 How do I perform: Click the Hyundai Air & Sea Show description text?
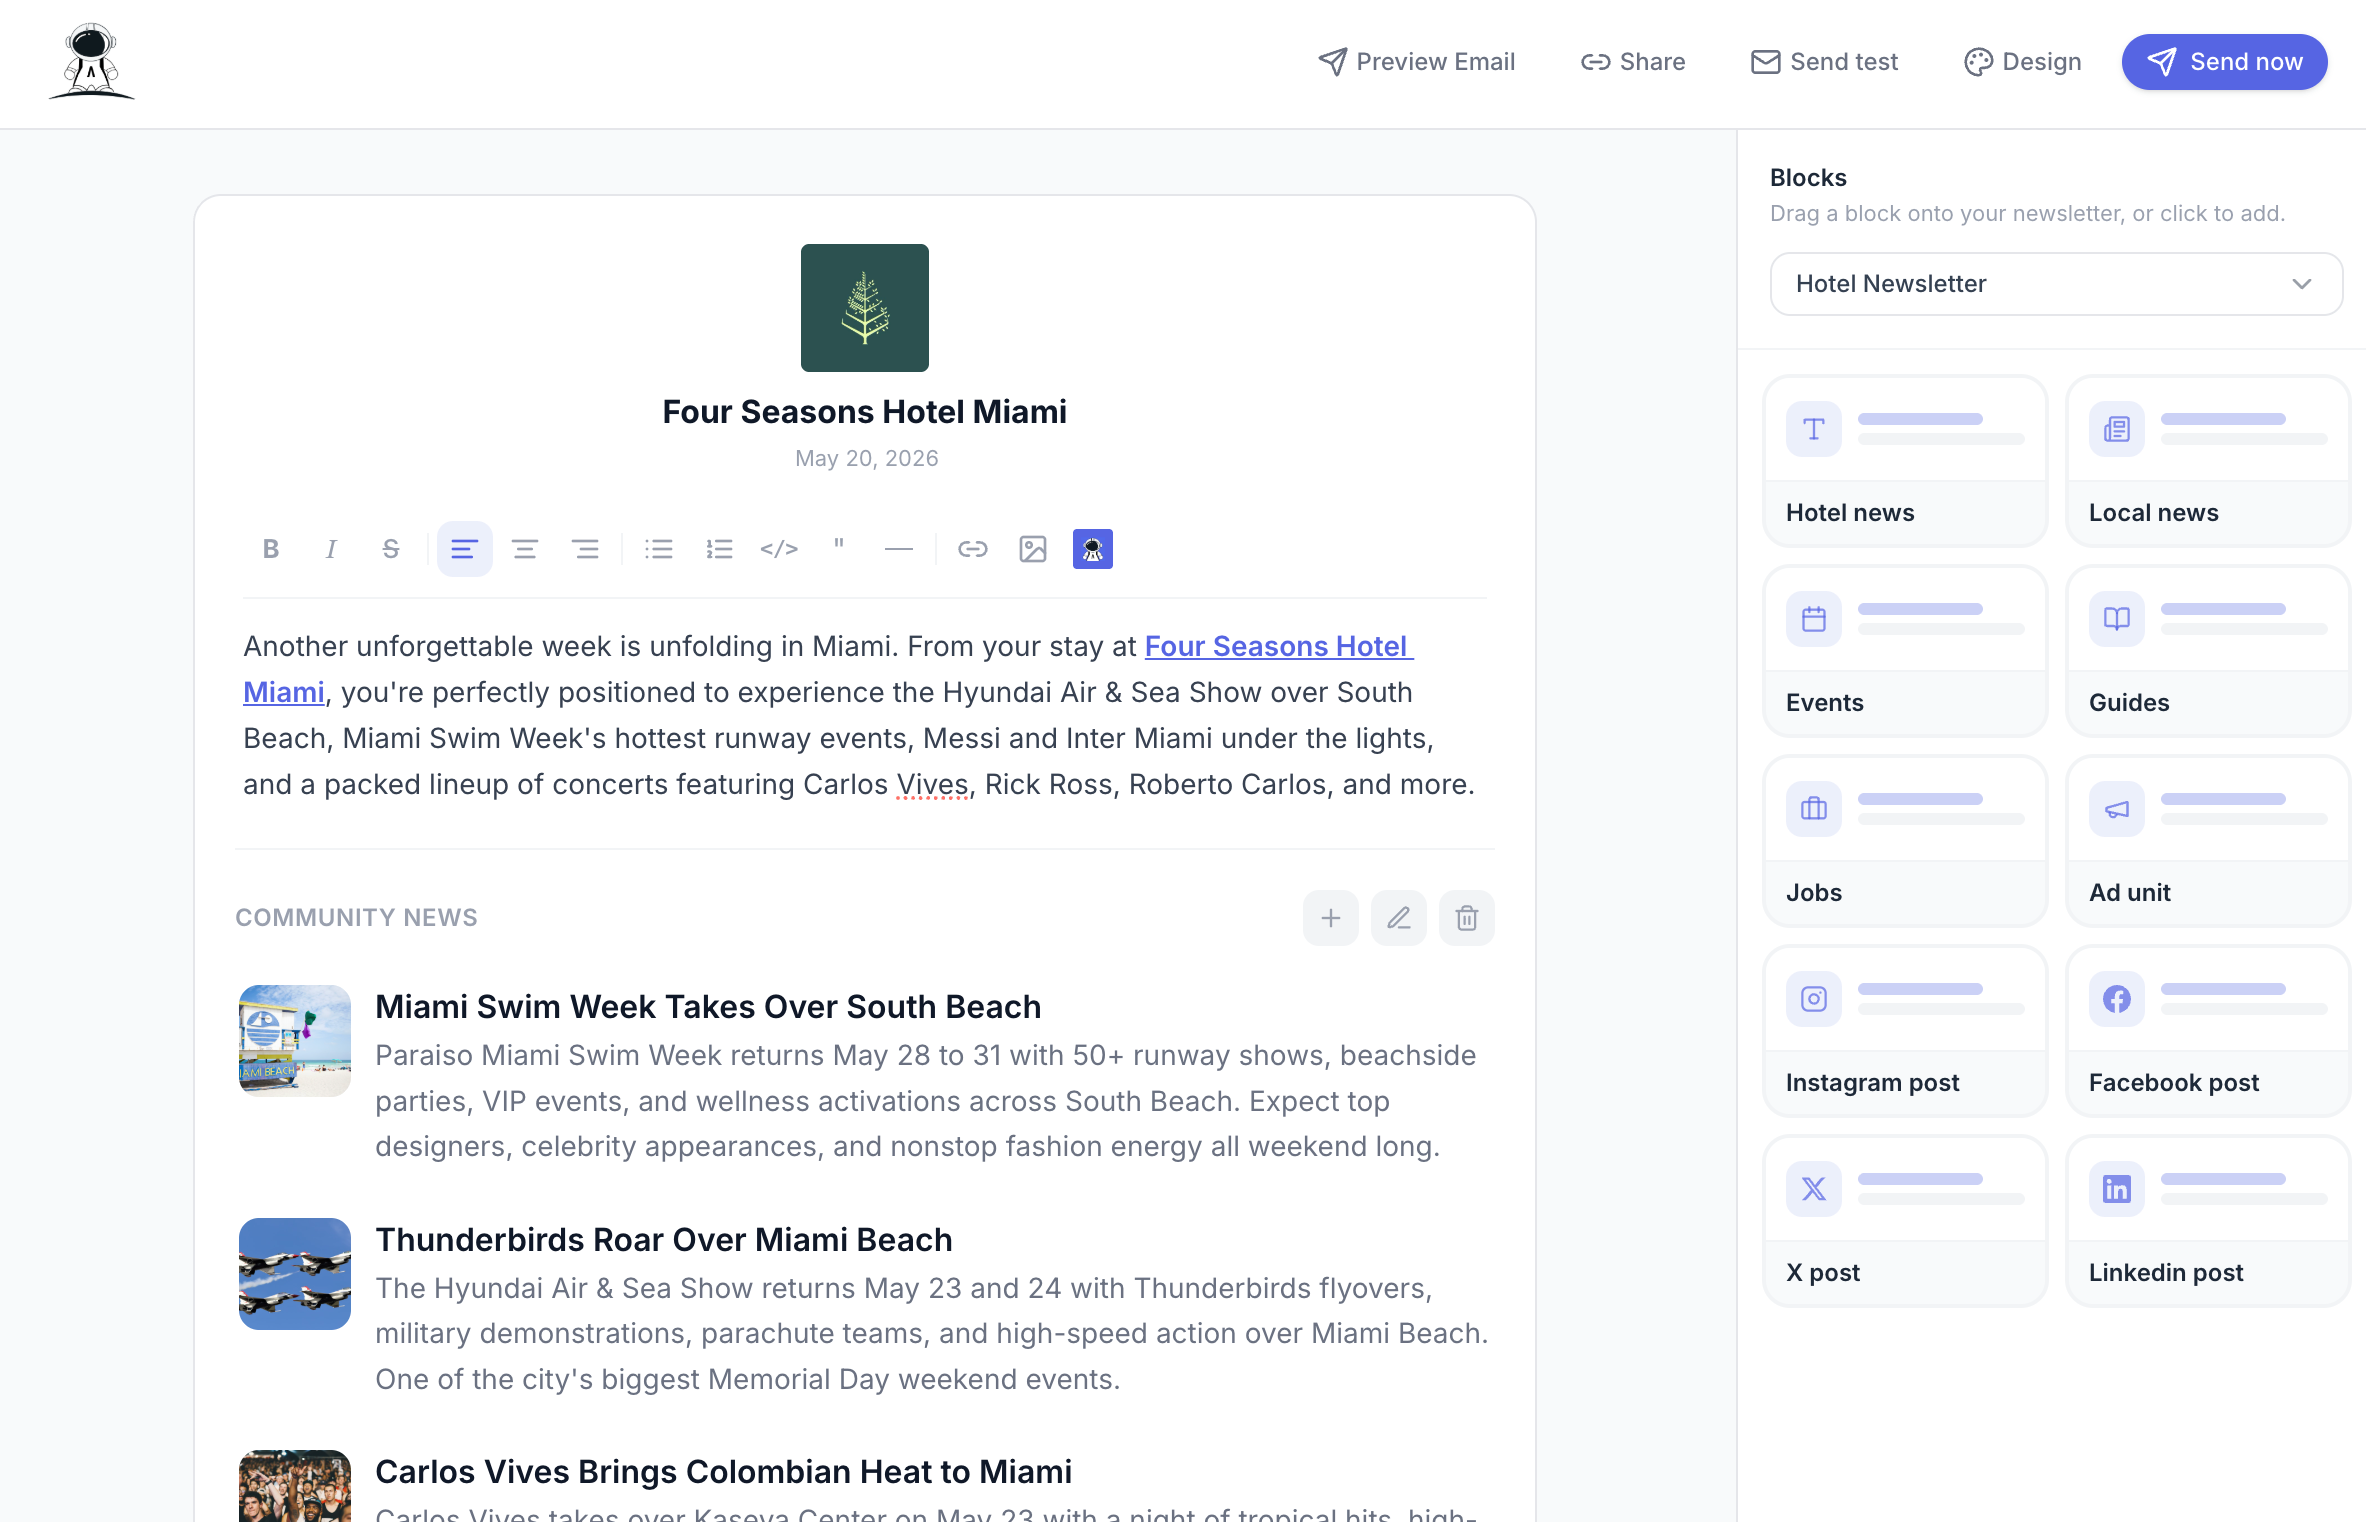click(932, 1334)
